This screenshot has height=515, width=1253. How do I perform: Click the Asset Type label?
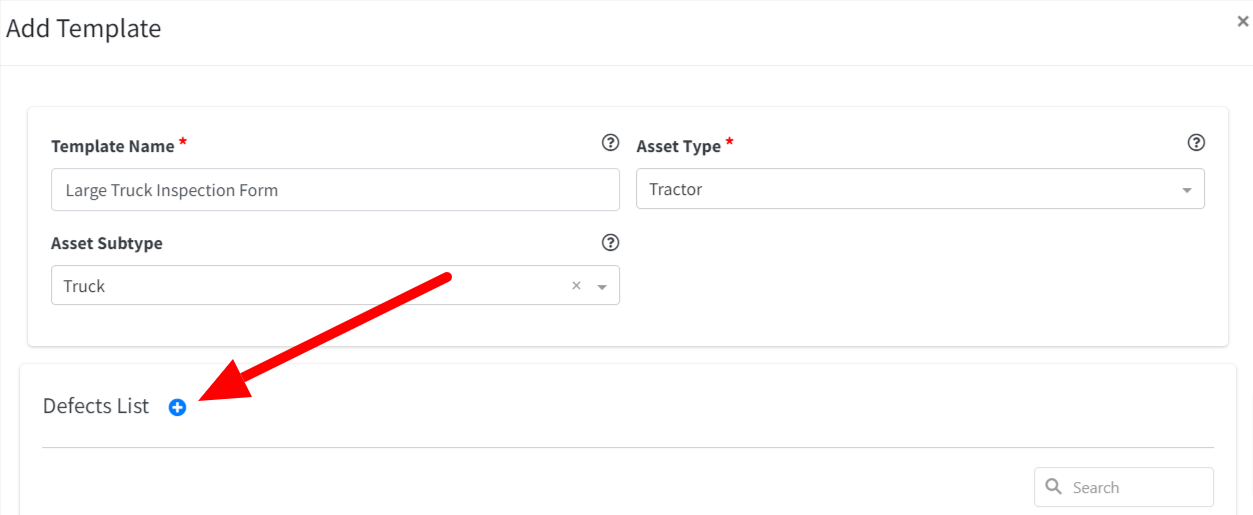point(678,146)
